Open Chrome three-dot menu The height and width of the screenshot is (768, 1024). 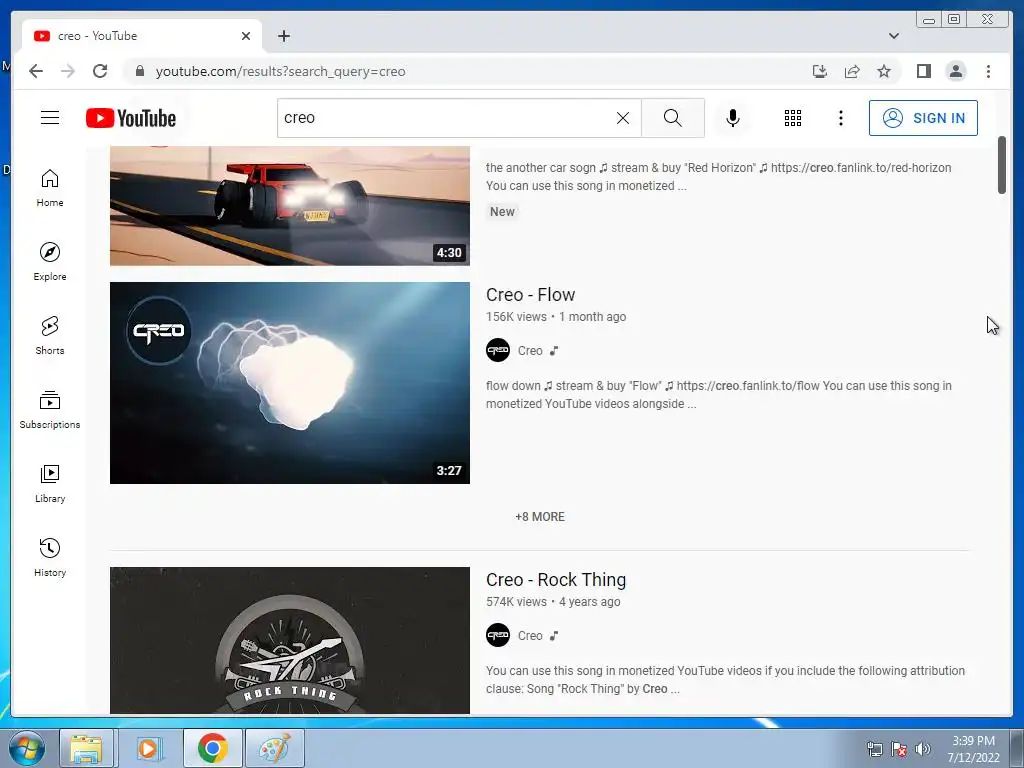(x=988, y=71)
